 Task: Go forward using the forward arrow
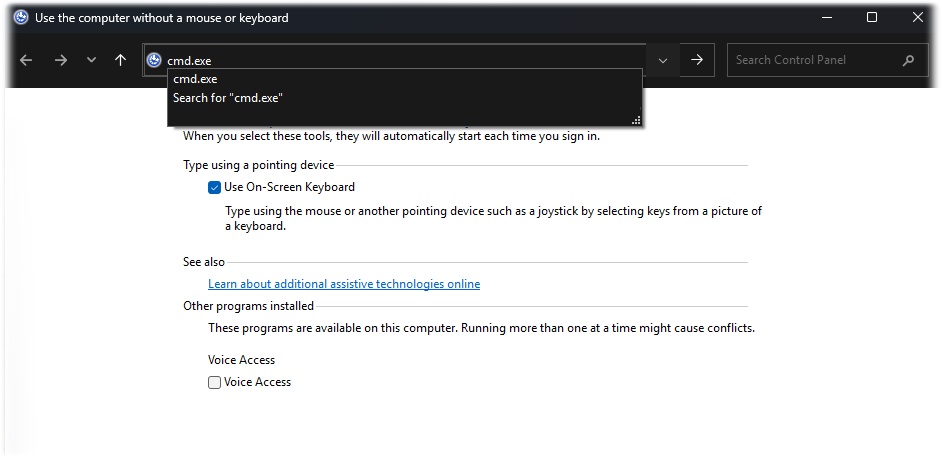point(61,60)
